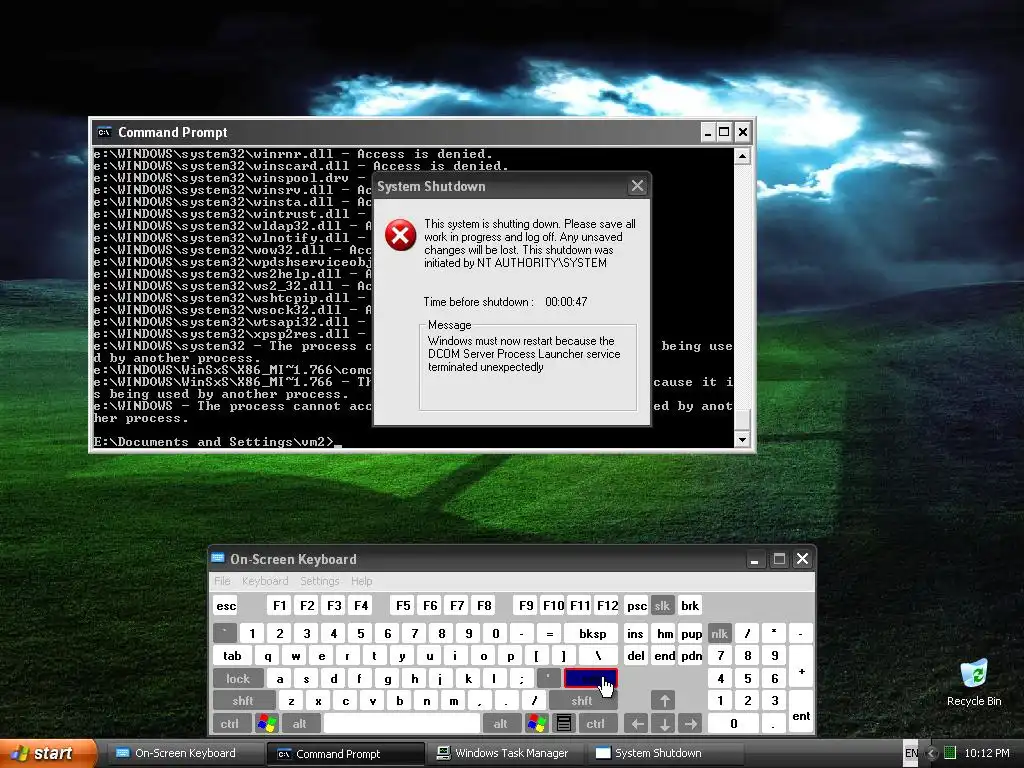Screen dimensions: 1024x768
Task: Click the numpad 0 key
Action: [x=733, y=724]
